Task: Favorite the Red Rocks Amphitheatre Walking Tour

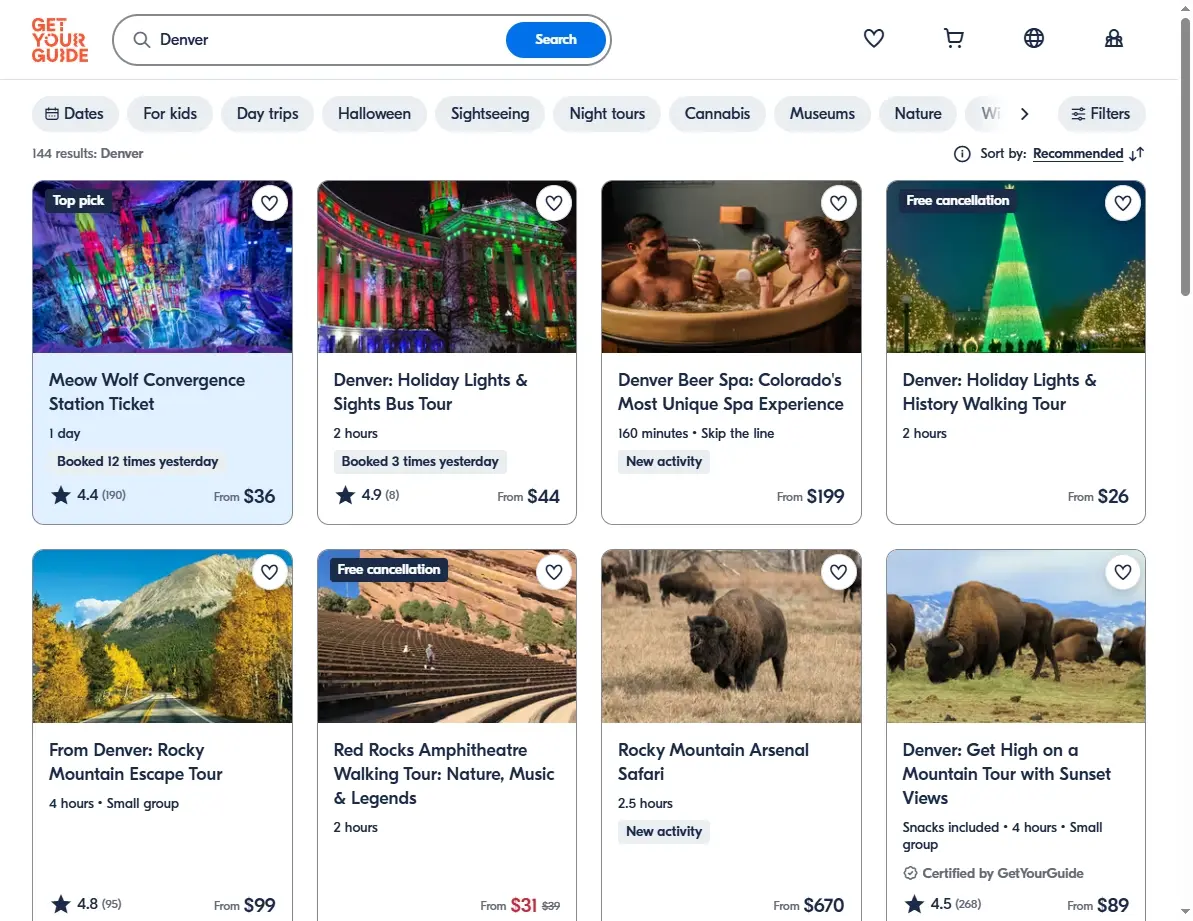Action: coord(554,572)
